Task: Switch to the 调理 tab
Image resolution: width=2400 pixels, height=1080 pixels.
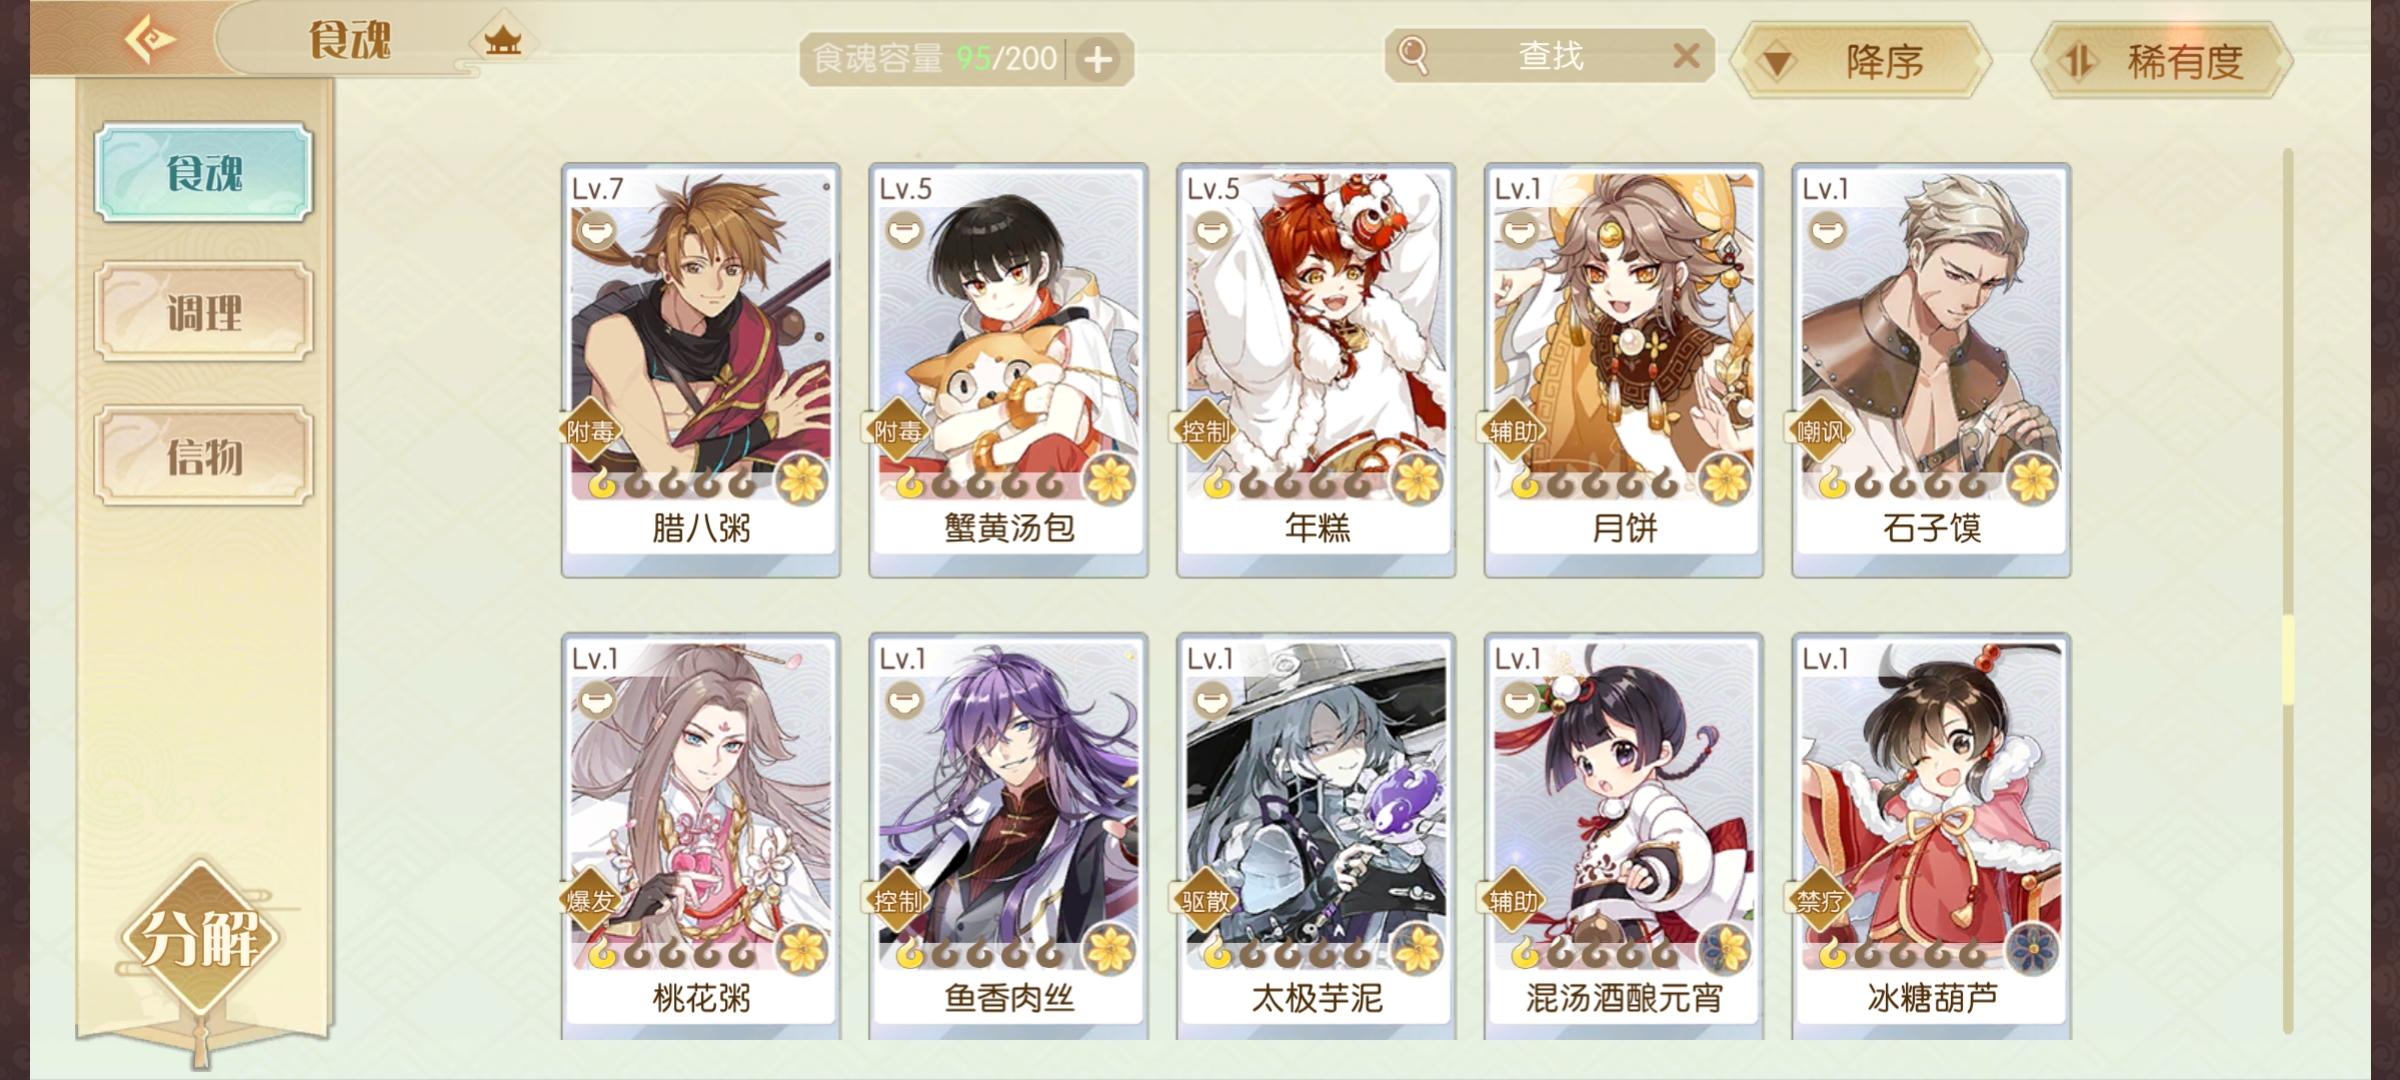Action: tap(204, 312)
